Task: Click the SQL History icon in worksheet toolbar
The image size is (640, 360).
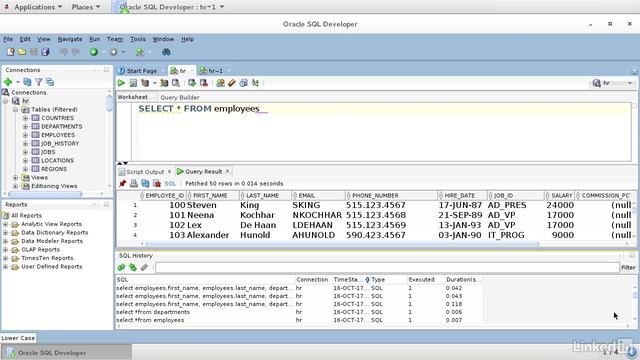Action: [243, 83]
